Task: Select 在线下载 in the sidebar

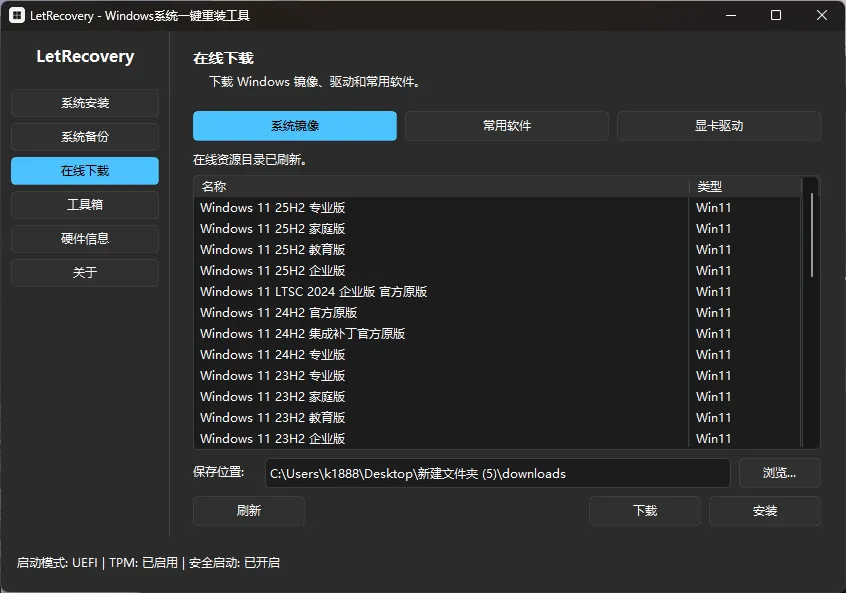Action: 85,171
